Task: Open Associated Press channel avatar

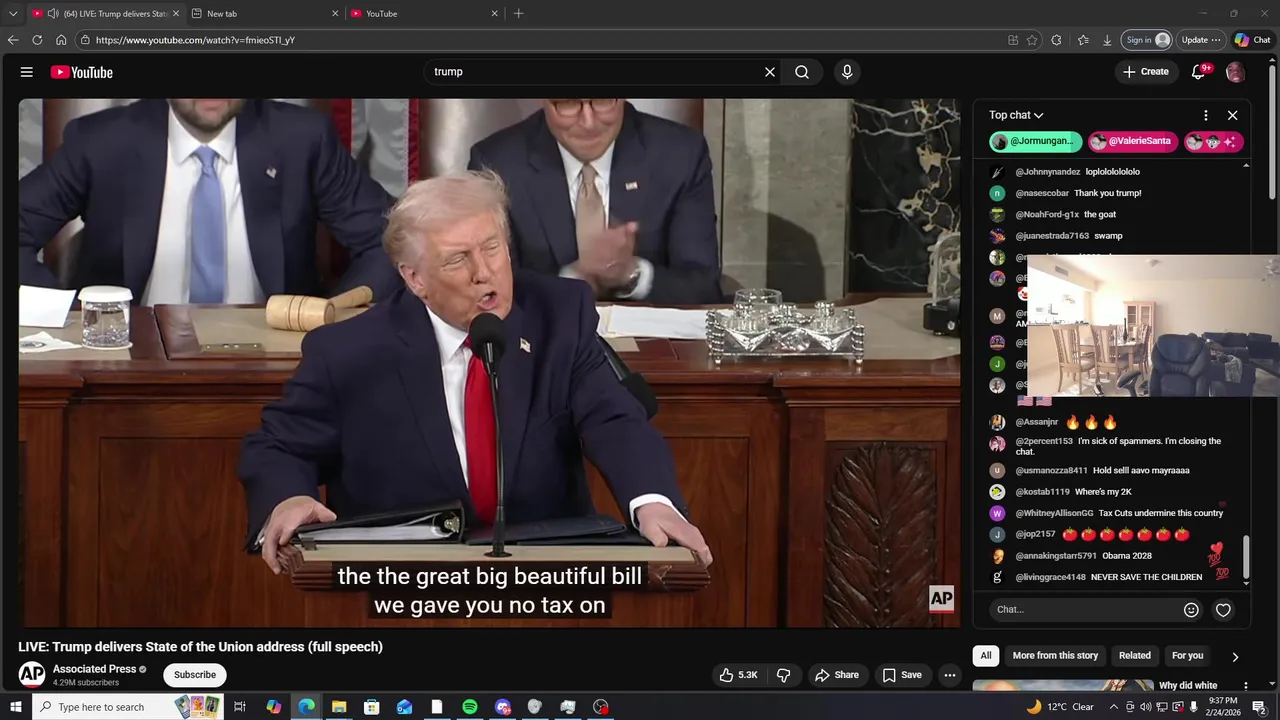Action: pos(32,674)
